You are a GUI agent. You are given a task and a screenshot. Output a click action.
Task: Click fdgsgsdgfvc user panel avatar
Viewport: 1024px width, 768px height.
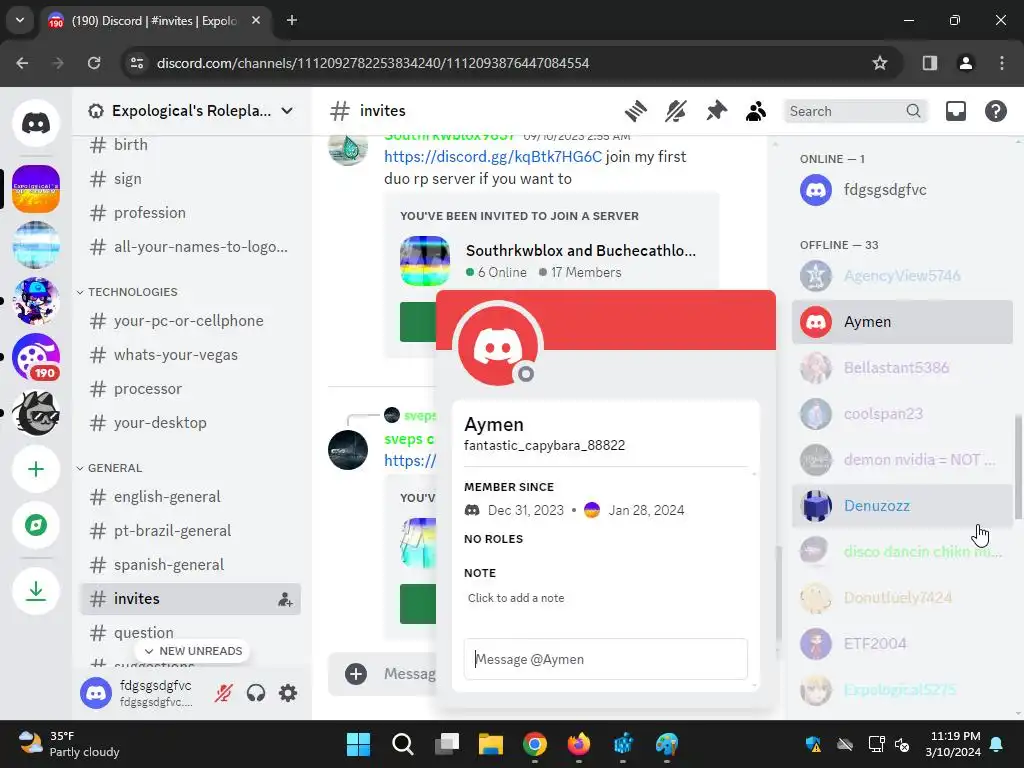click(96, 693)
